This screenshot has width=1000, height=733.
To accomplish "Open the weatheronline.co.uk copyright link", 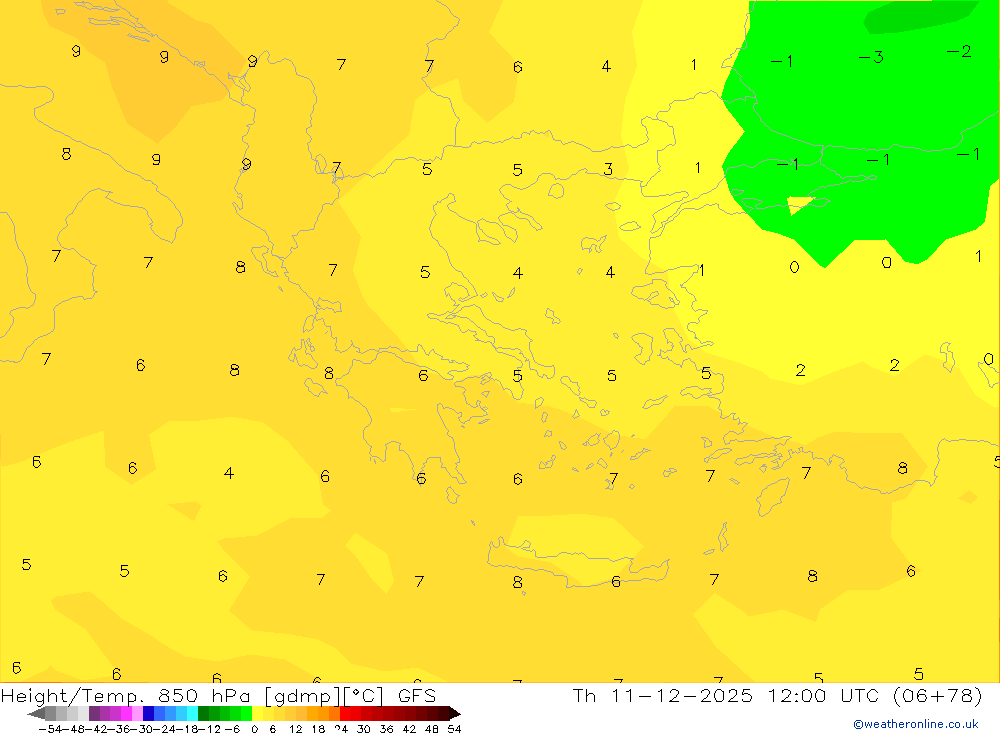I will point(916,724).
